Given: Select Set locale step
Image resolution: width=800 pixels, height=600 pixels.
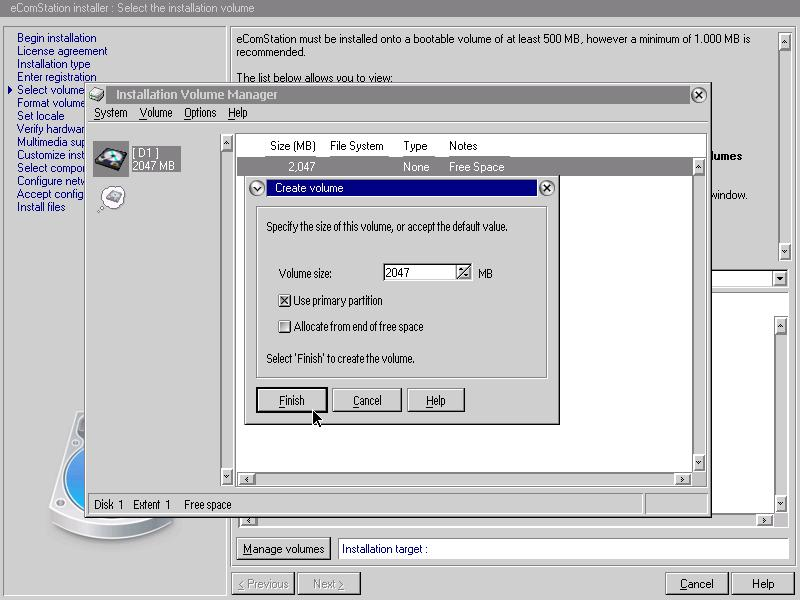Looking at the screenshot, I should point(40,116).
